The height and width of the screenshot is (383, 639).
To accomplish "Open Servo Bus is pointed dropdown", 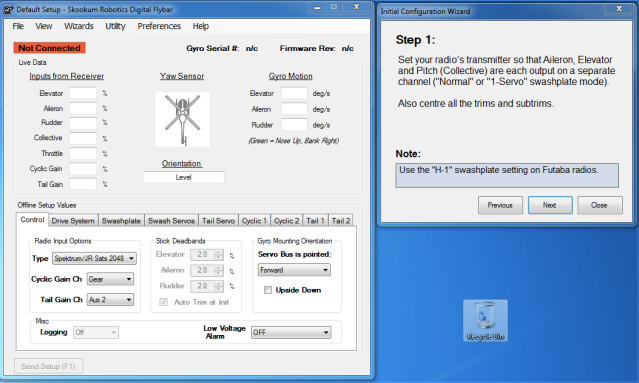I will point(294,270).
